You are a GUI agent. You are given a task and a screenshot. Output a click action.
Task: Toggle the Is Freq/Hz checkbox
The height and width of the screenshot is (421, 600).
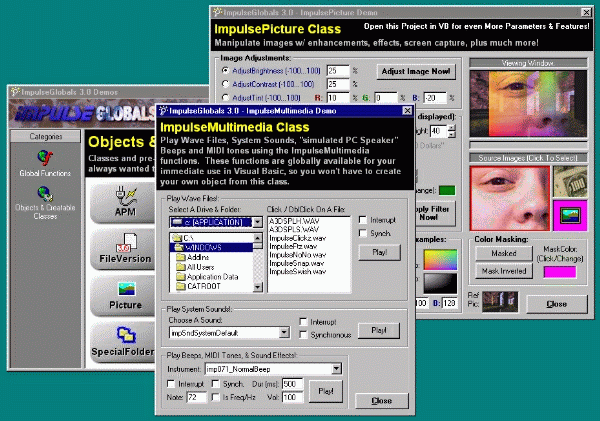click(216, 397)
